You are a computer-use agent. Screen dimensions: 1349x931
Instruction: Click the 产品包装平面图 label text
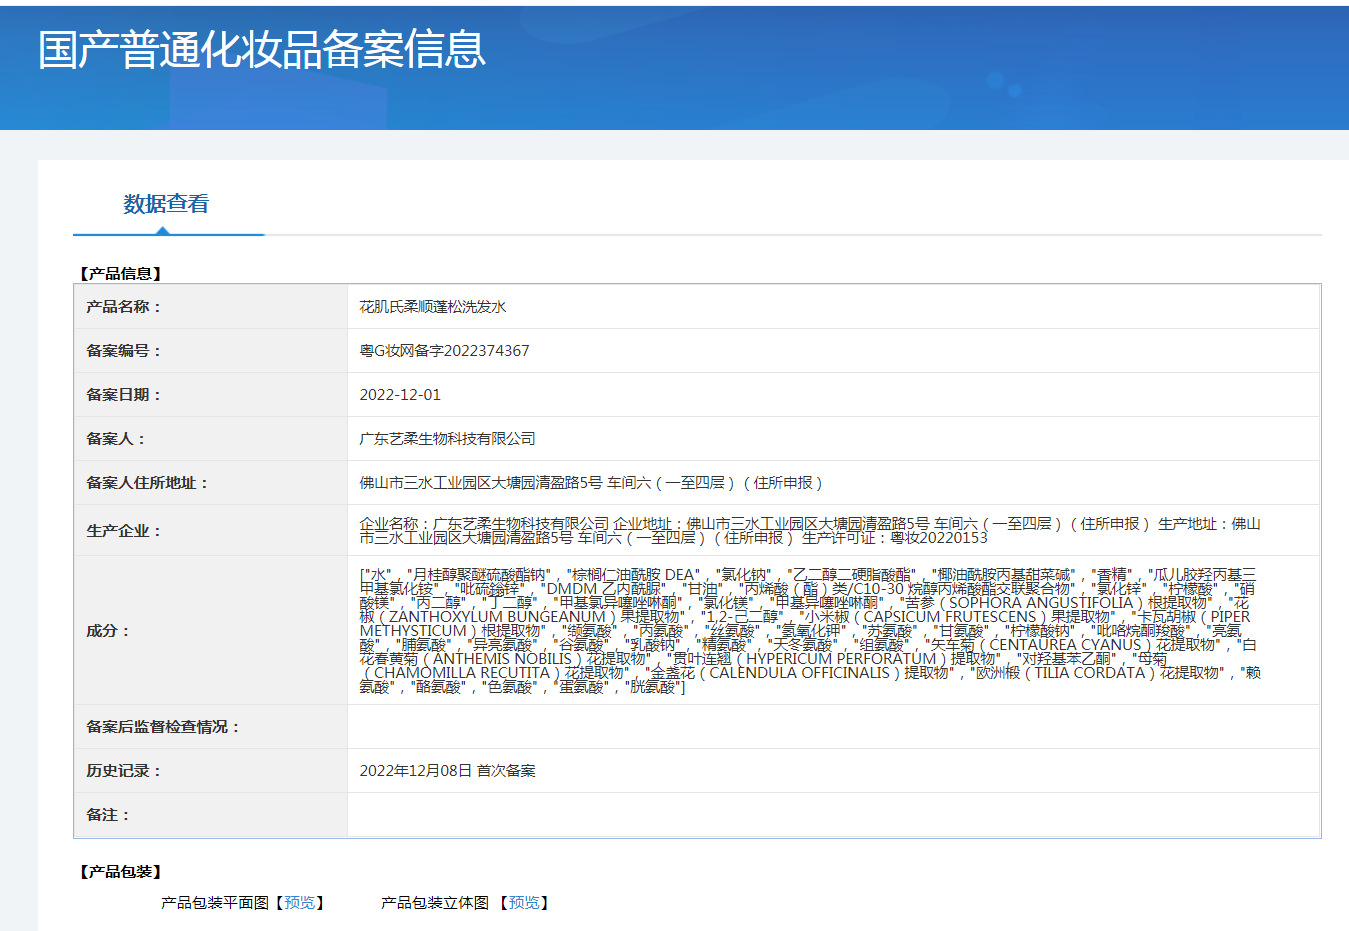tap(215, 903)
